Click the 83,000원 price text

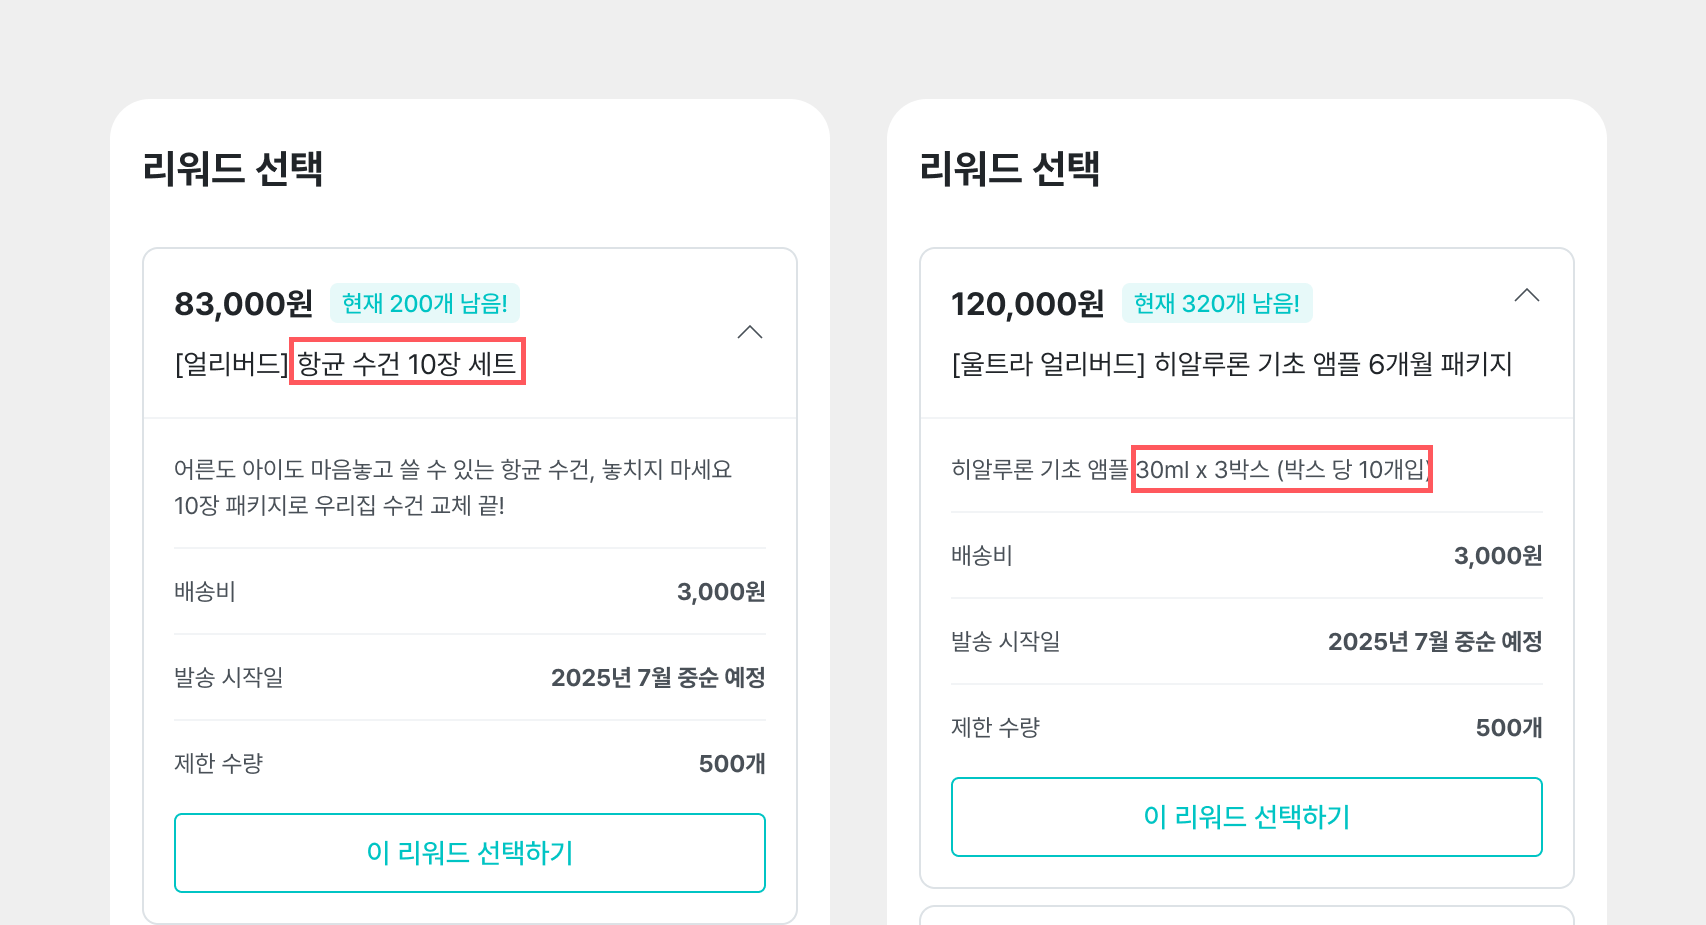244,303
